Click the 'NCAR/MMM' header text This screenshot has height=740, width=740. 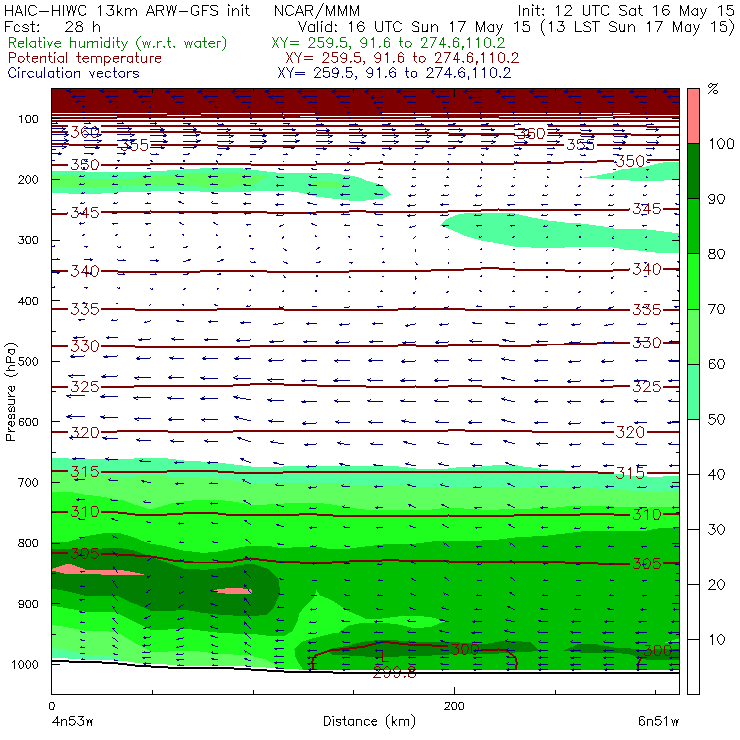coord(317,11)
